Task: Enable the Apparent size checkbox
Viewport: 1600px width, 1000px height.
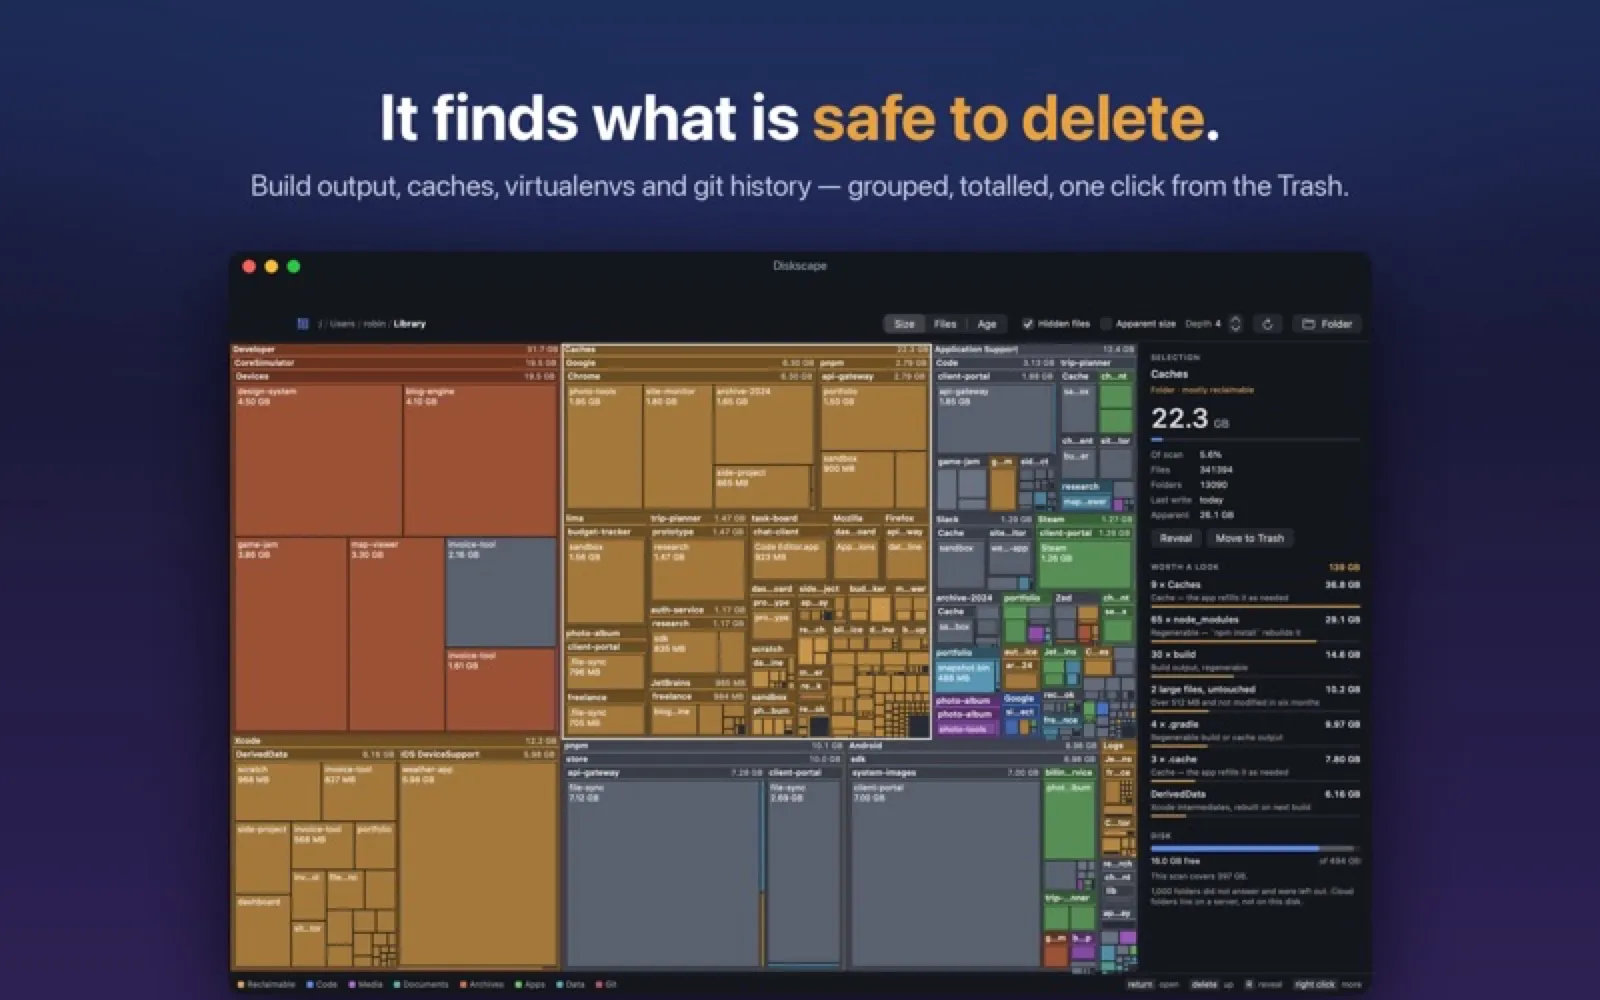Action: click(1106, 324)
